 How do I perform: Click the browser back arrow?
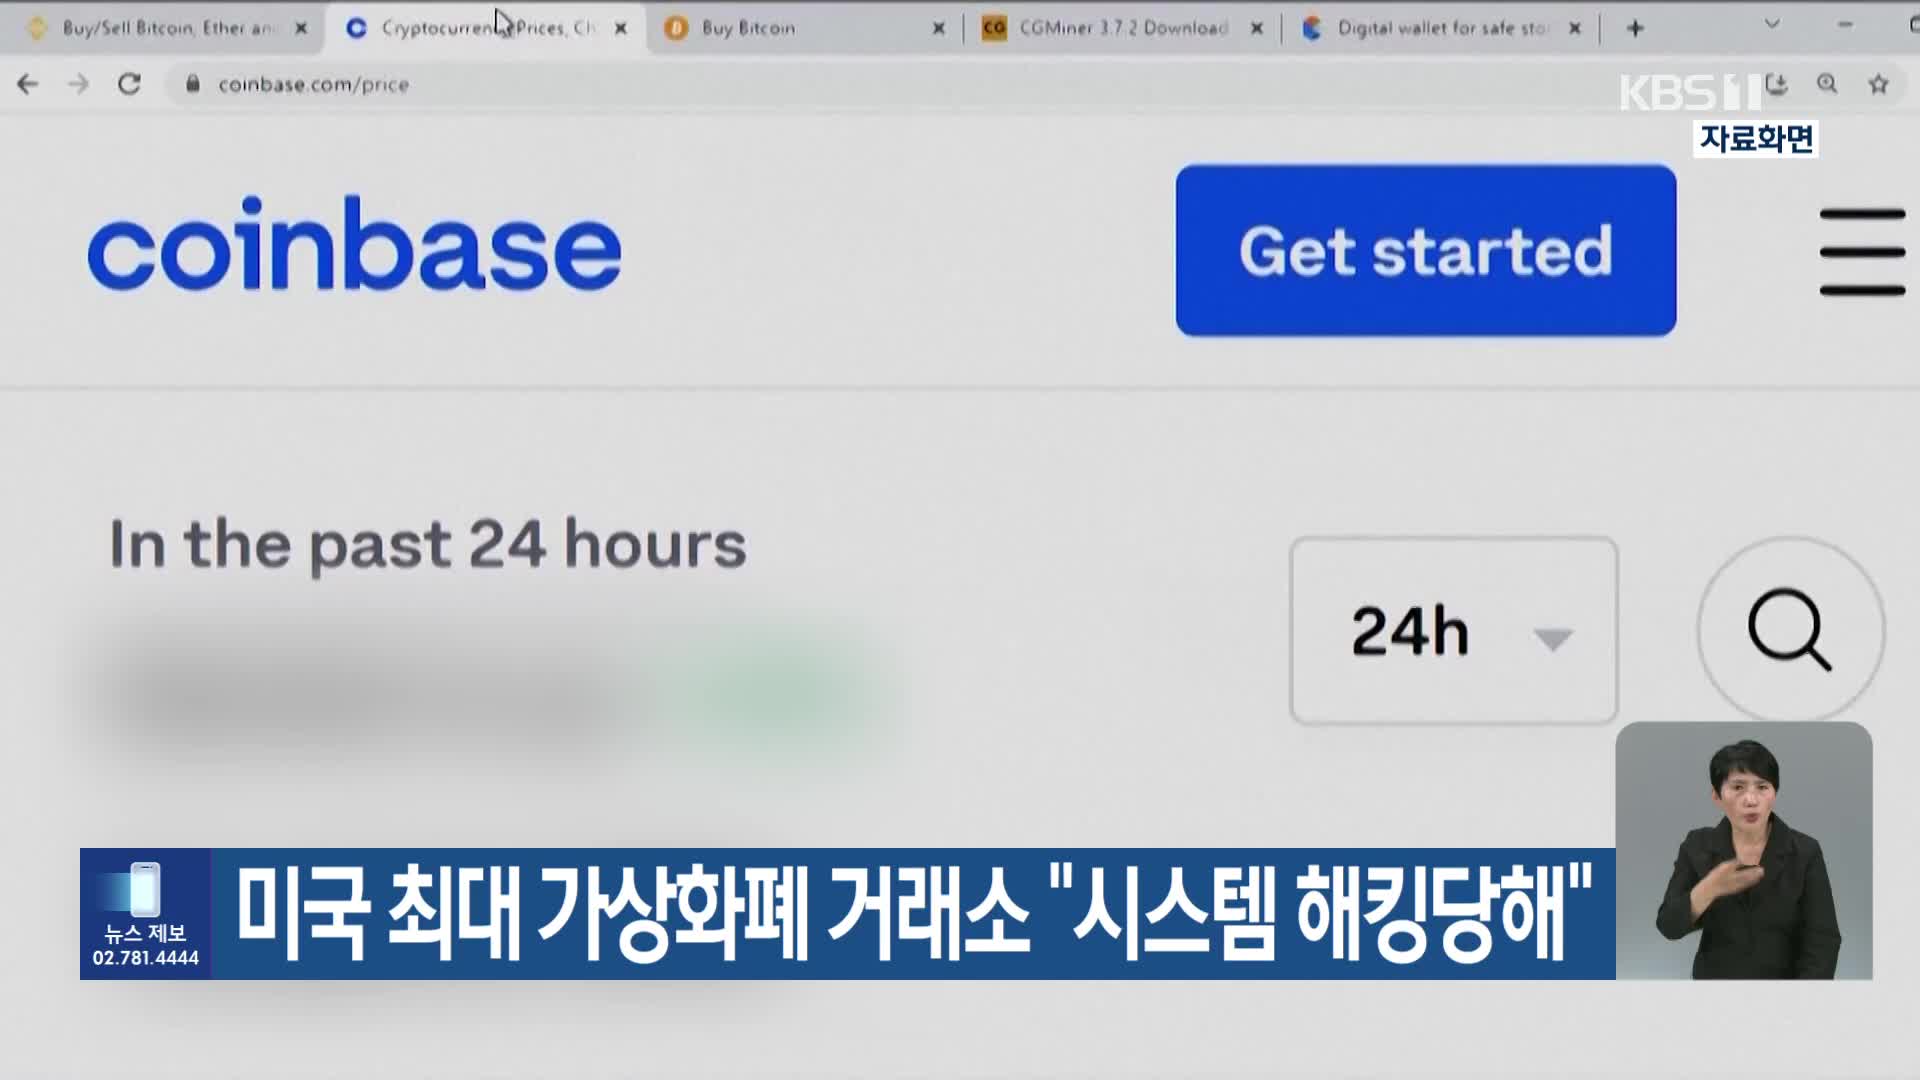pyautogui.click(x=27, y=84)
